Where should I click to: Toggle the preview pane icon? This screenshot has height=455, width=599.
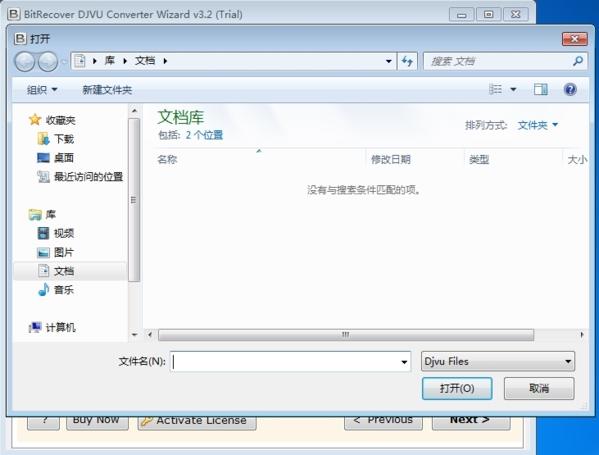point(541,89)
